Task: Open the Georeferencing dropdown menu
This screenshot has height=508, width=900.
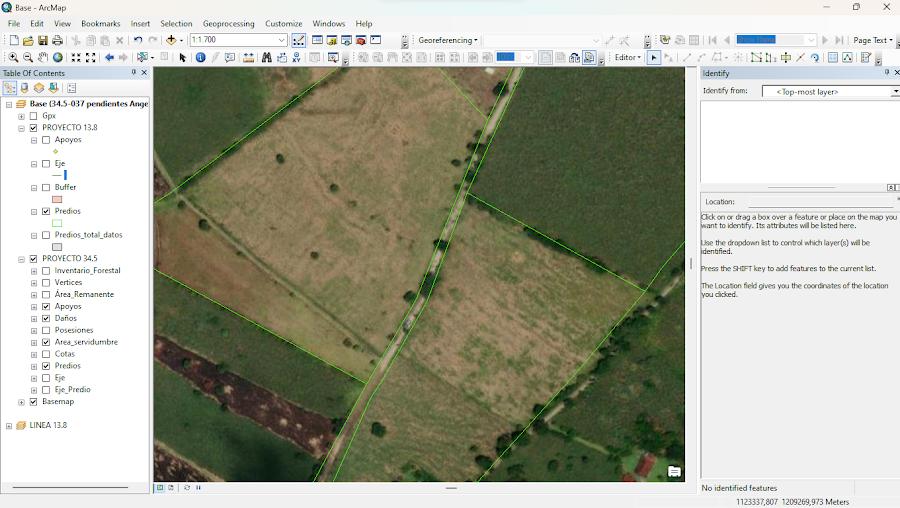Action: (x=448, y=40)
